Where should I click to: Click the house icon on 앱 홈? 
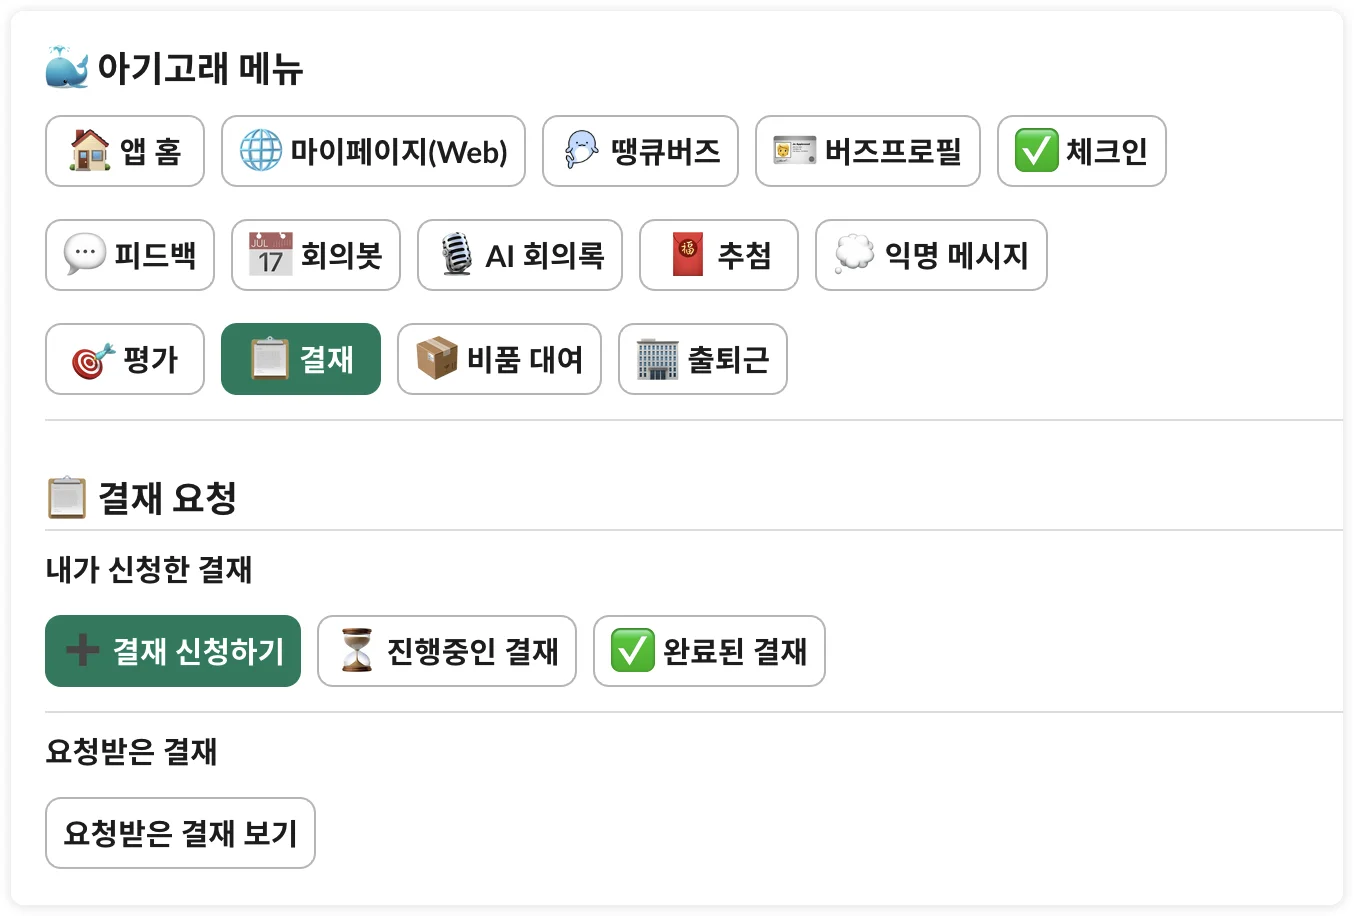(90, 151)
